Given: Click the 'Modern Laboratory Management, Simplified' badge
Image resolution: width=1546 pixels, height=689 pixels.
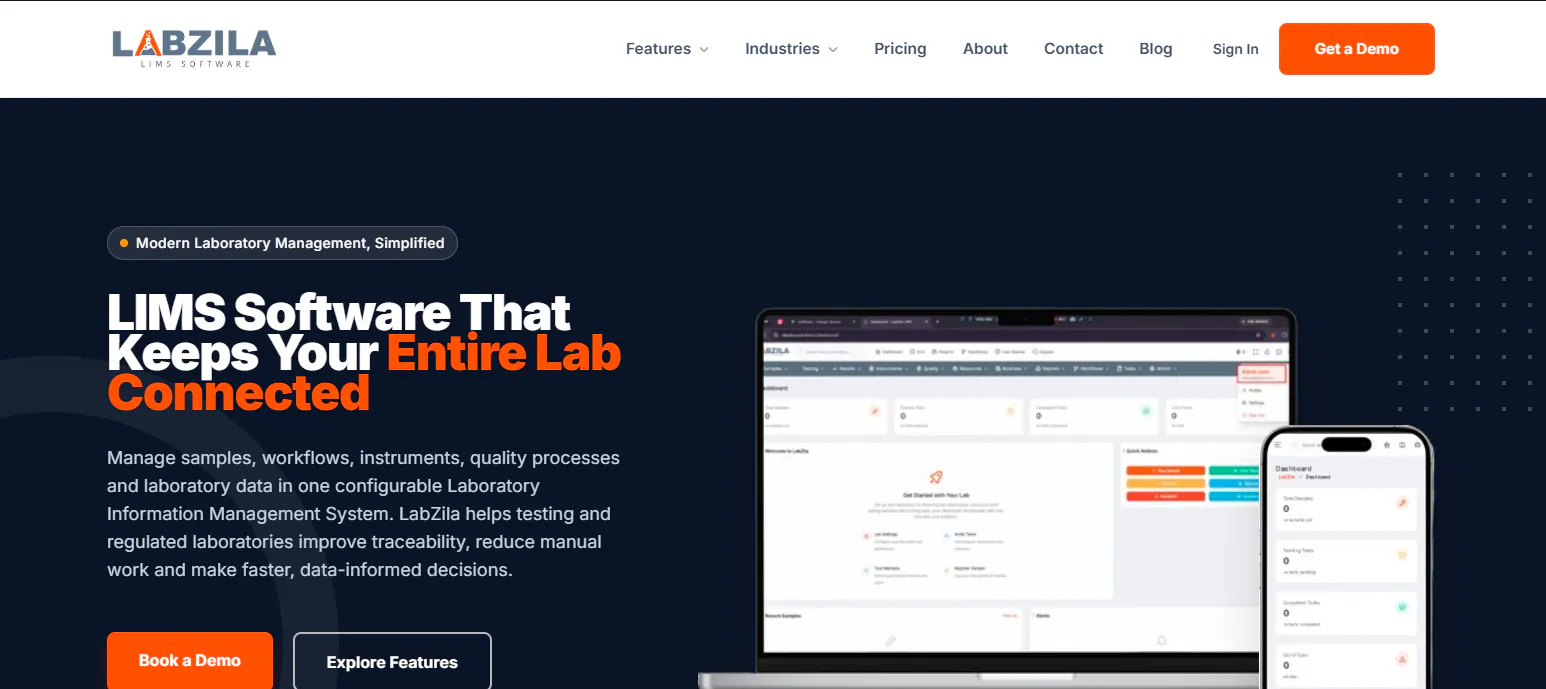Looking at the screenshot, I should tap(282, 243).
